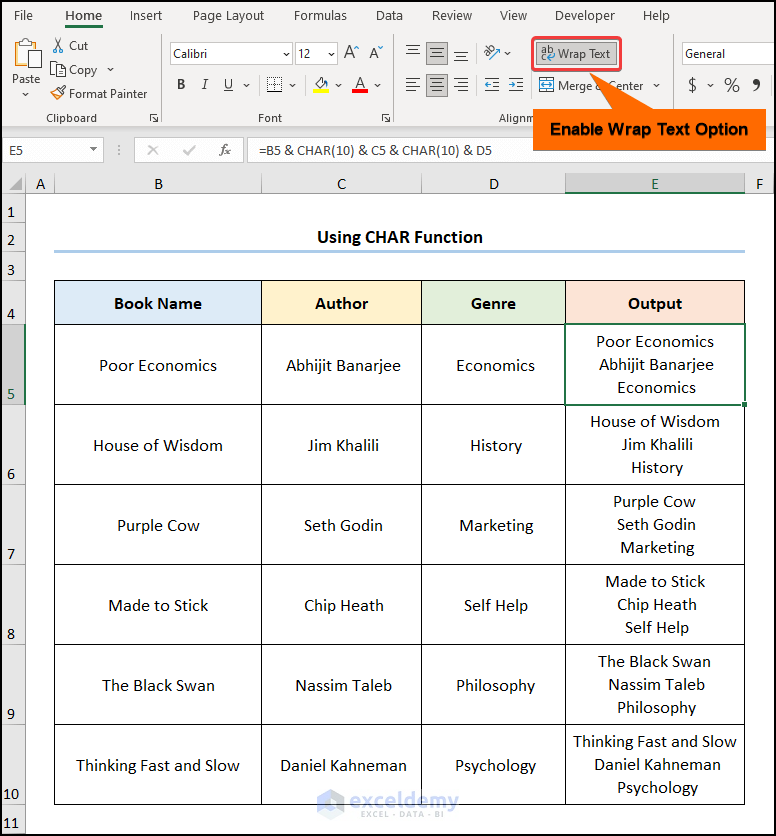The height and width of the screenshot is (836, 776).
Task: Open the Clipboard dialog launcher
Action: pyautogui.click(x=154, y=118)
